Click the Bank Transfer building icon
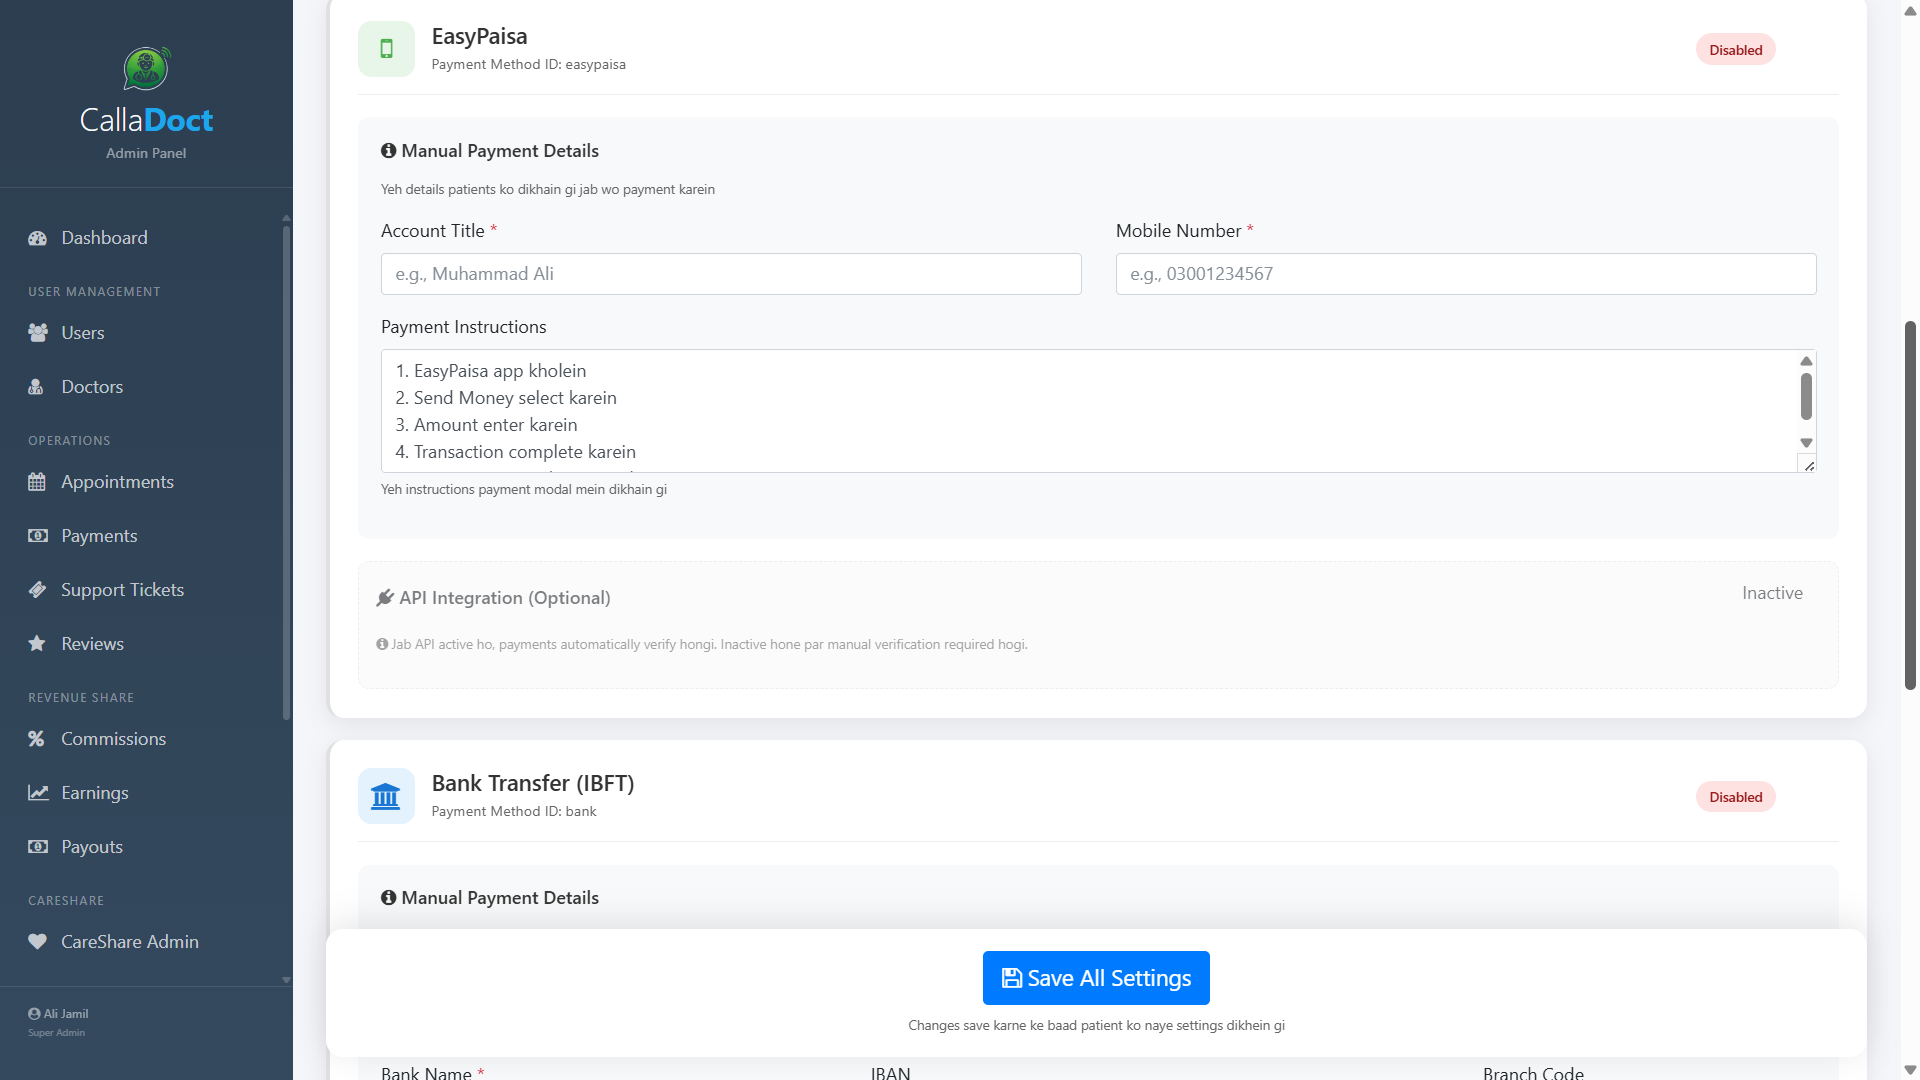Viewport: 1920px width, 1080px height. 386,796
